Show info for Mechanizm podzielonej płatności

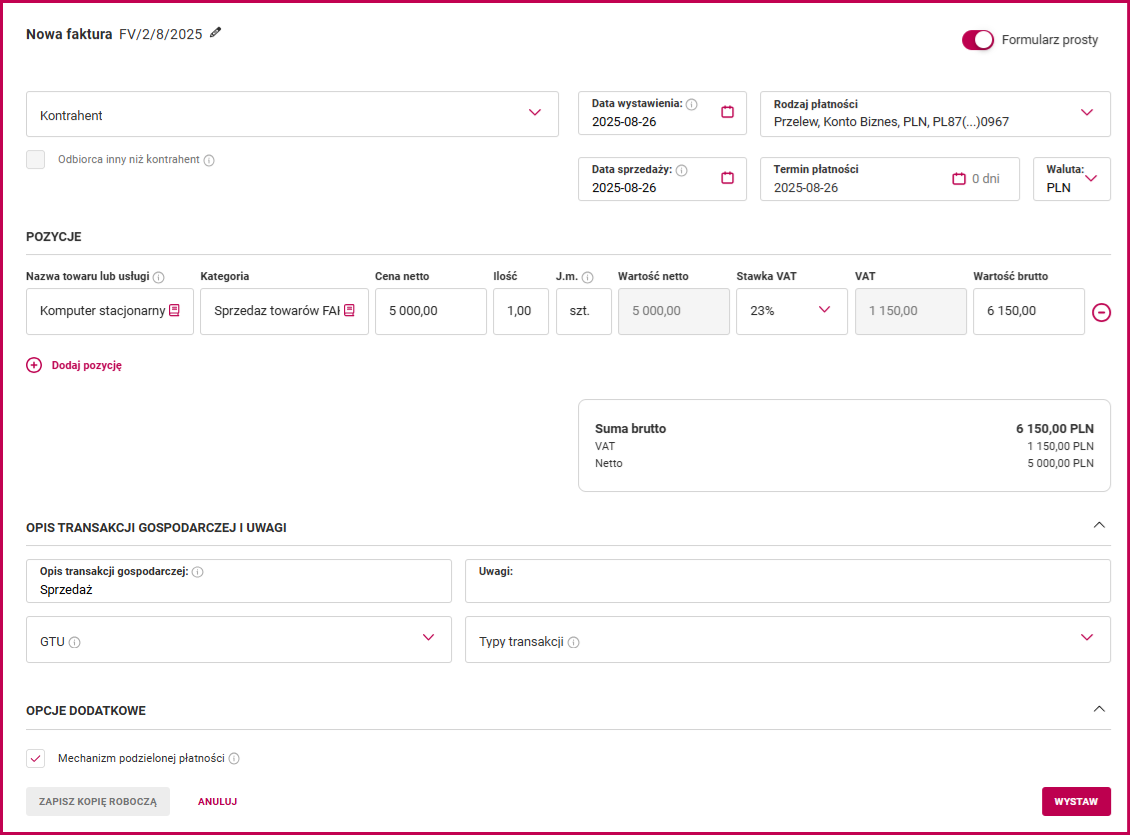tap(234, 759)
